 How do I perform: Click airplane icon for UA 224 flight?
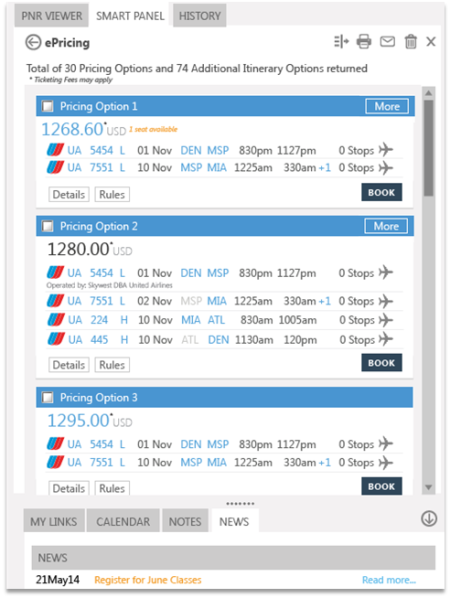coord(386,320)
